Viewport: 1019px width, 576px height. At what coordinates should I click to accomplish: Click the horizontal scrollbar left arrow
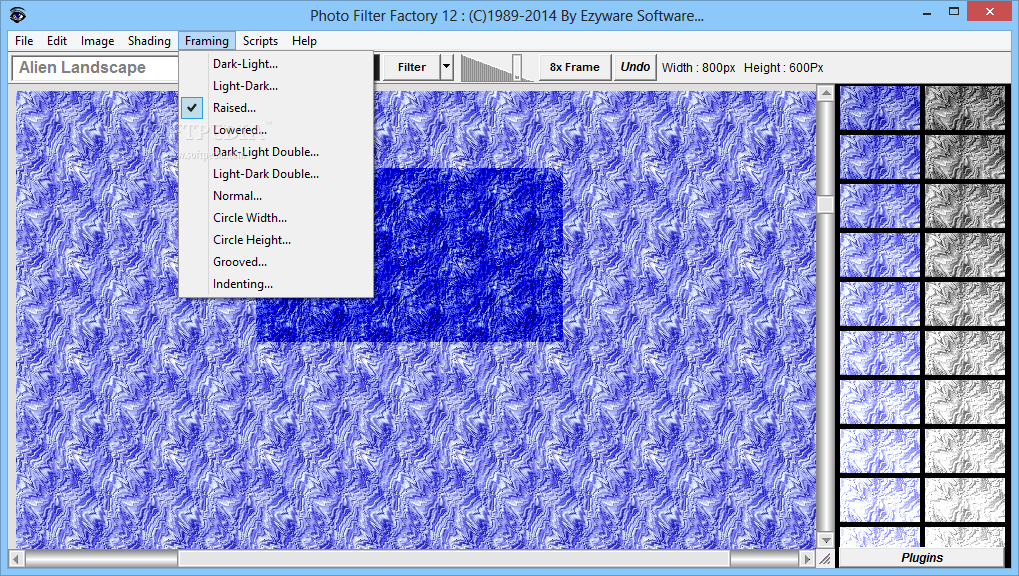tap(16, 558)
